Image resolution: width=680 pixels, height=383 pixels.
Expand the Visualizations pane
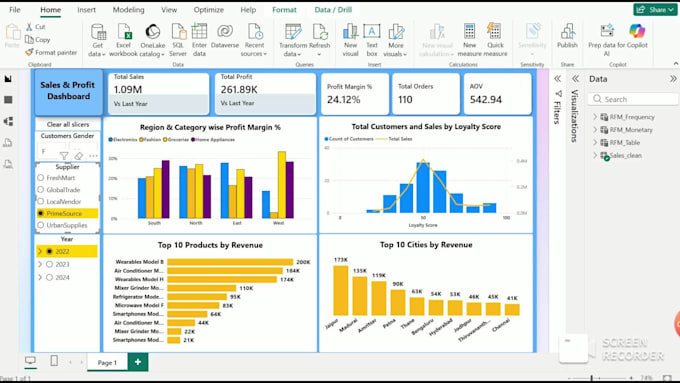coord(575,79)
